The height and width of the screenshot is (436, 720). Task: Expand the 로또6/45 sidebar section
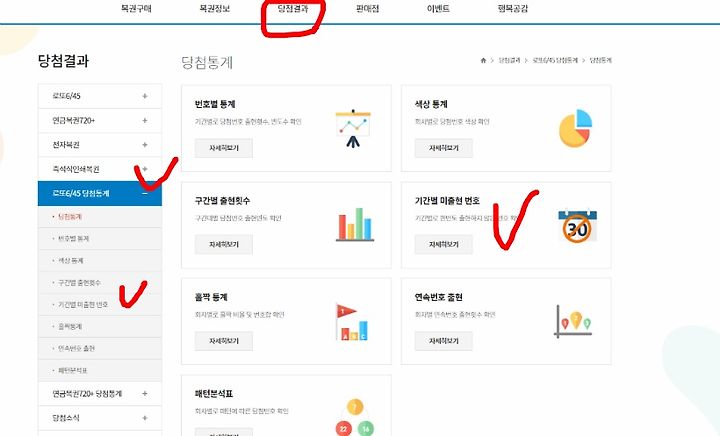click(145, 96)
